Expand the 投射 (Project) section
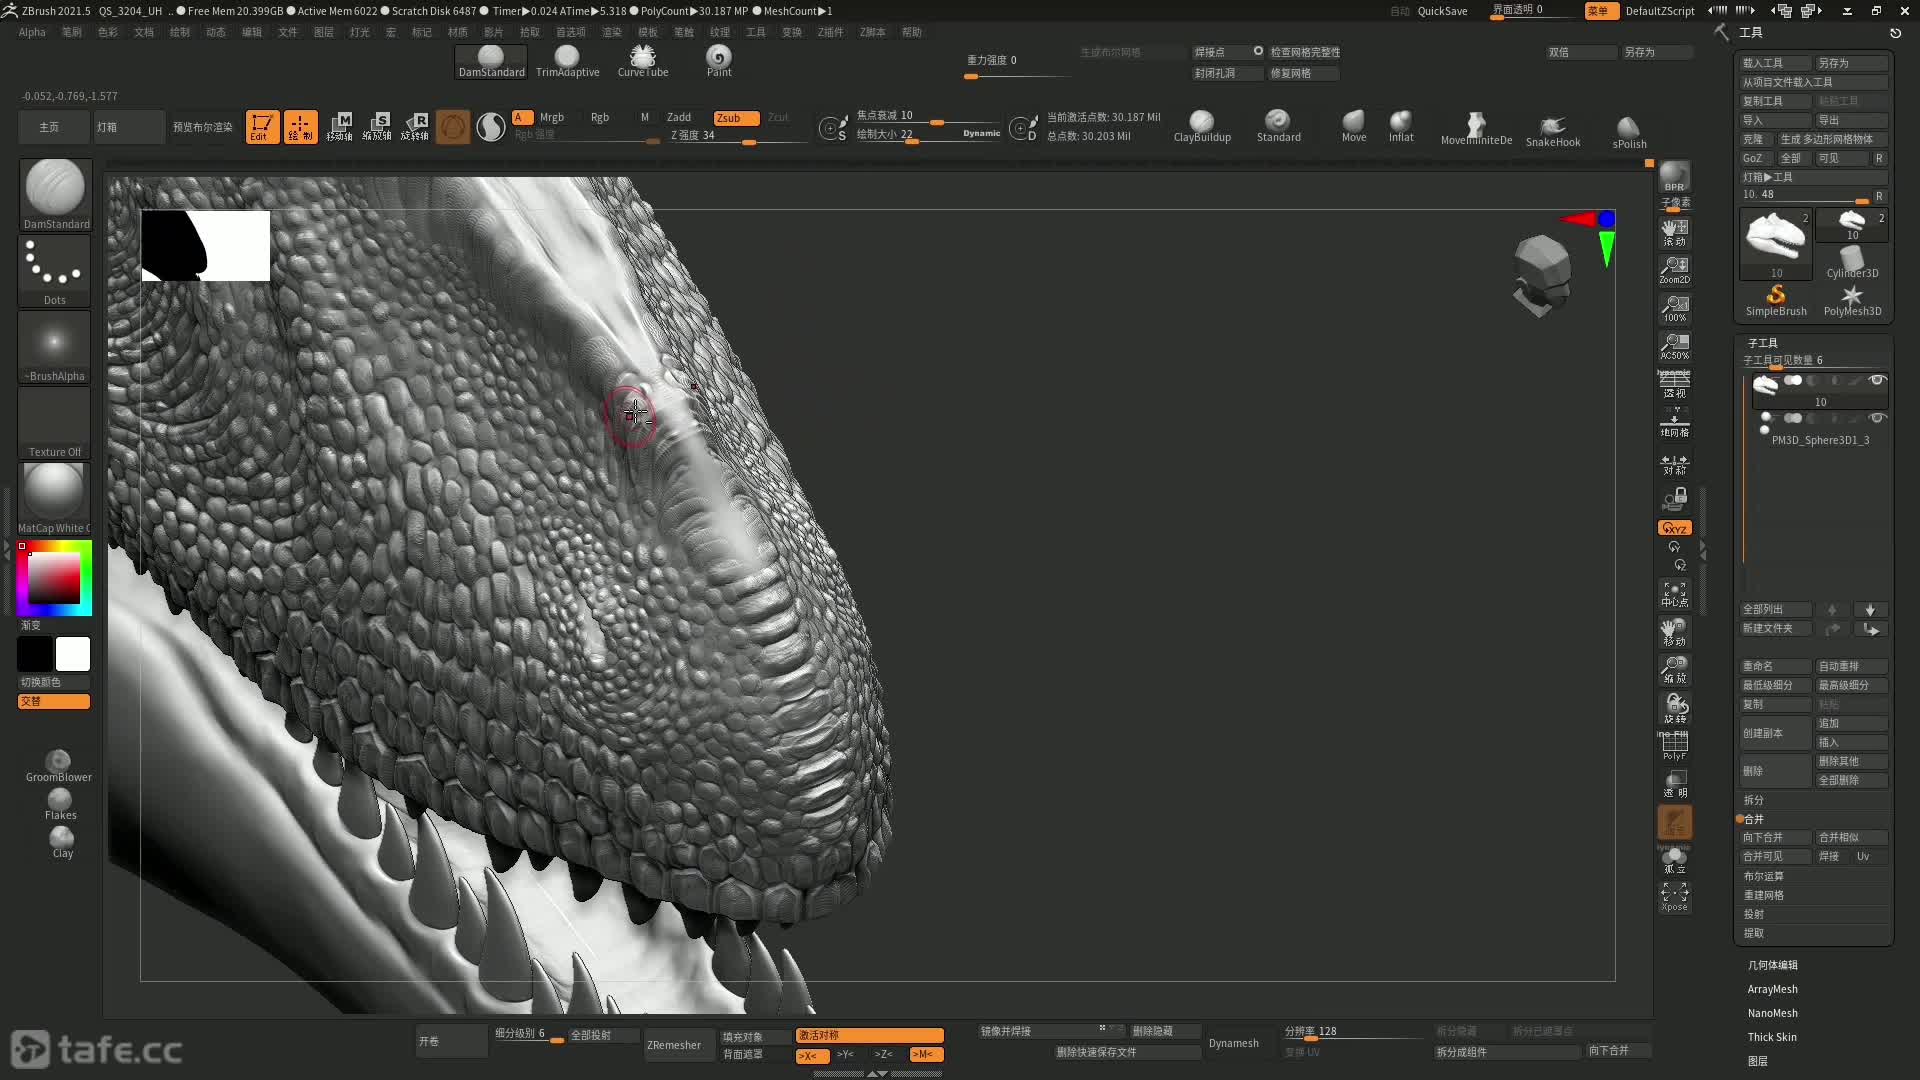The width and height of the screenshot is (1920, 1080). [x=1754, y=914]
